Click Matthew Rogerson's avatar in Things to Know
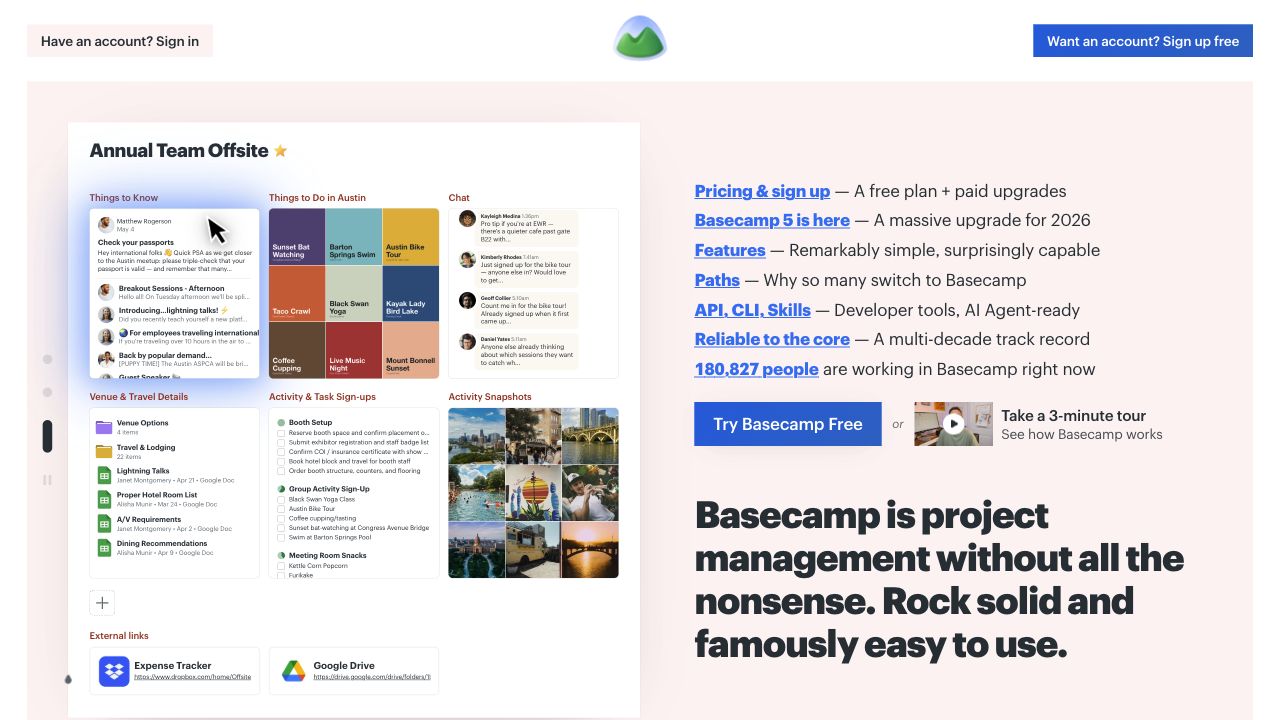 pos(105,225)
